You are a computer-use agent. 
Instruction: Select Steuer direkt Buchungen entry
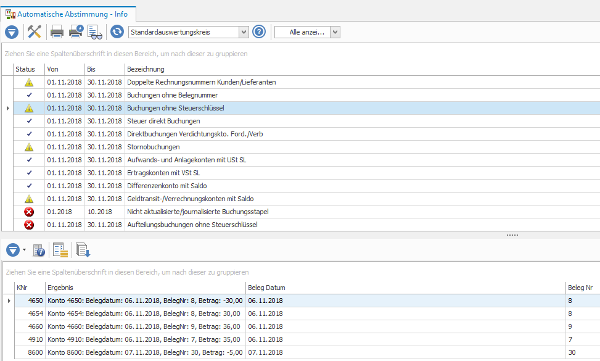coord(164,121)
